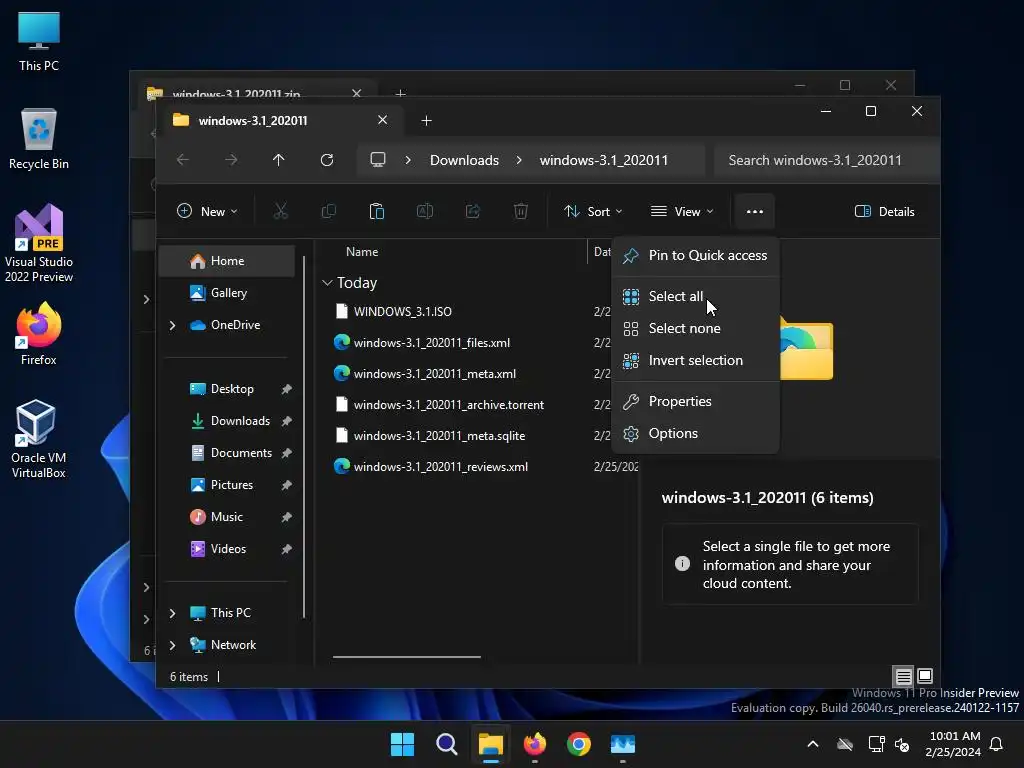
Task: Collapse the Today group
Action: point(327,283)
